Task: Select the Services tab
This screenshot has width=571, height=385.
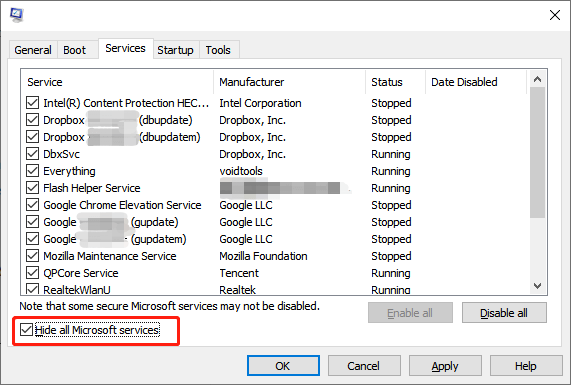Action: (x=125, y=48)
